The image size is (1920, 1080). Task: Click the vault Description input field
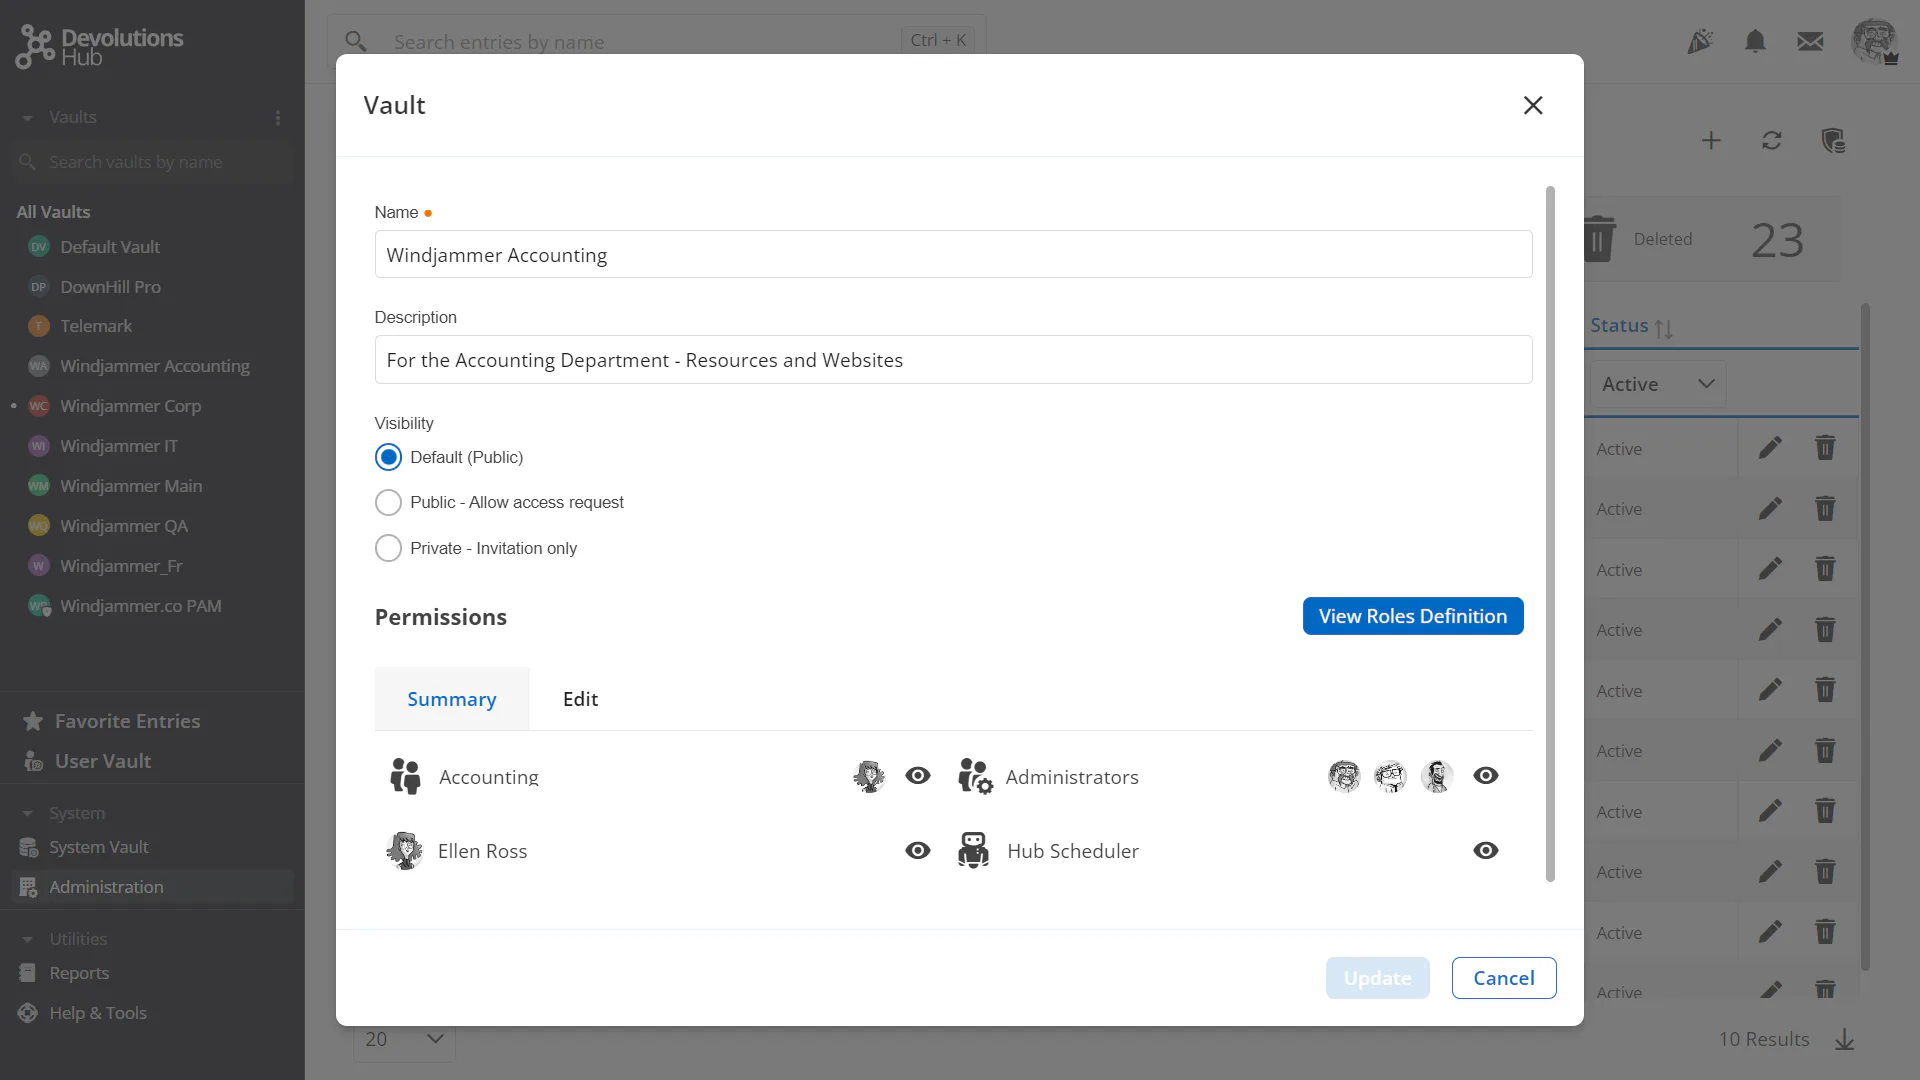point(953,360)
